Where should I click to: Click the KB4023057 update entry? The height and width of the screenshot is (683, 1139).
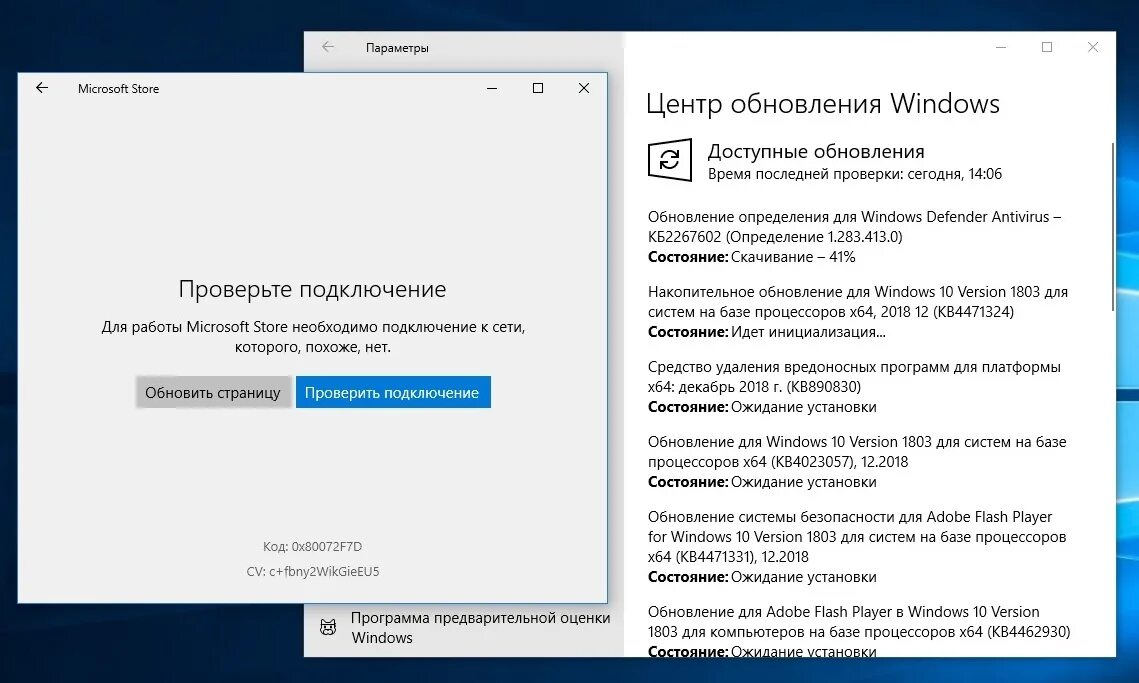coord(857,452)
